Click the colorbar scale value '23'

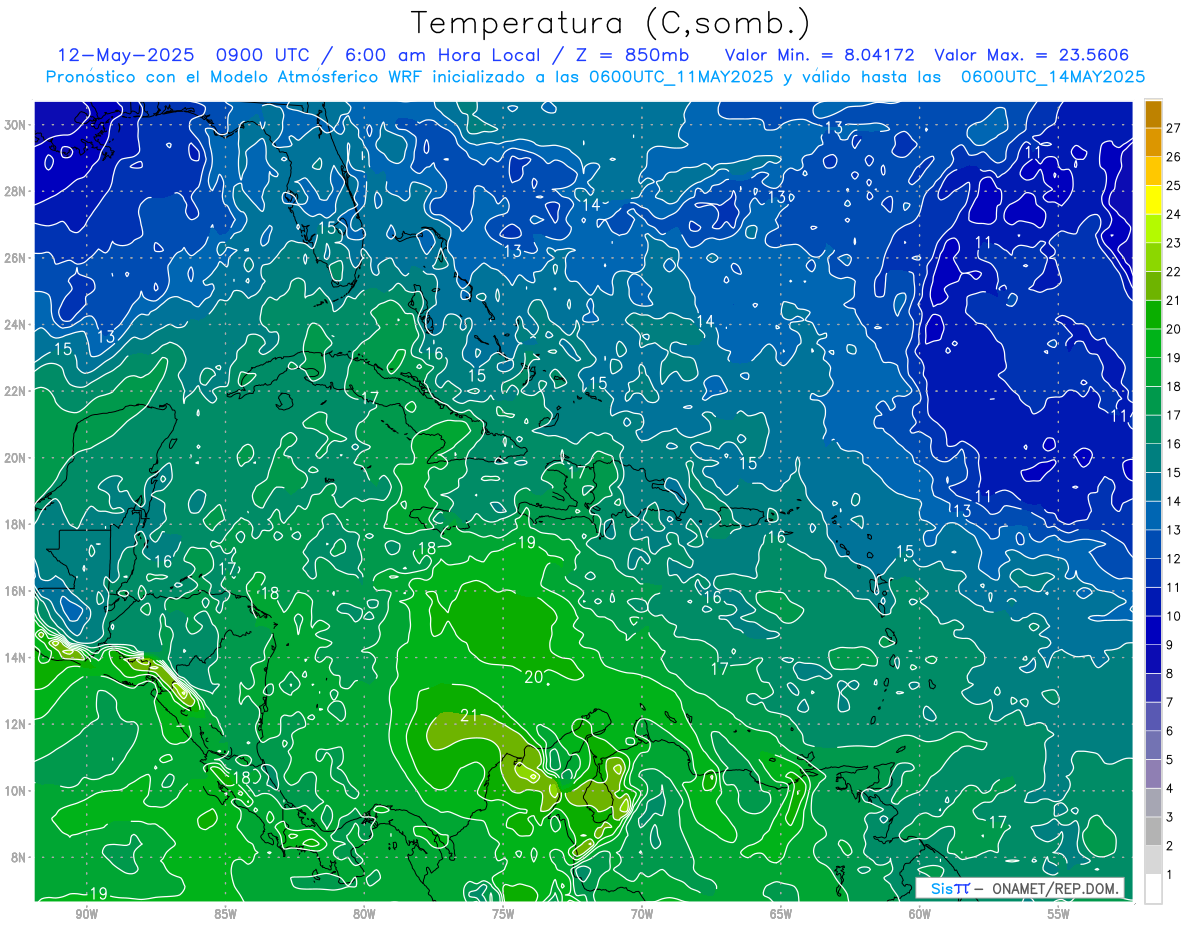click(1173, 243)
